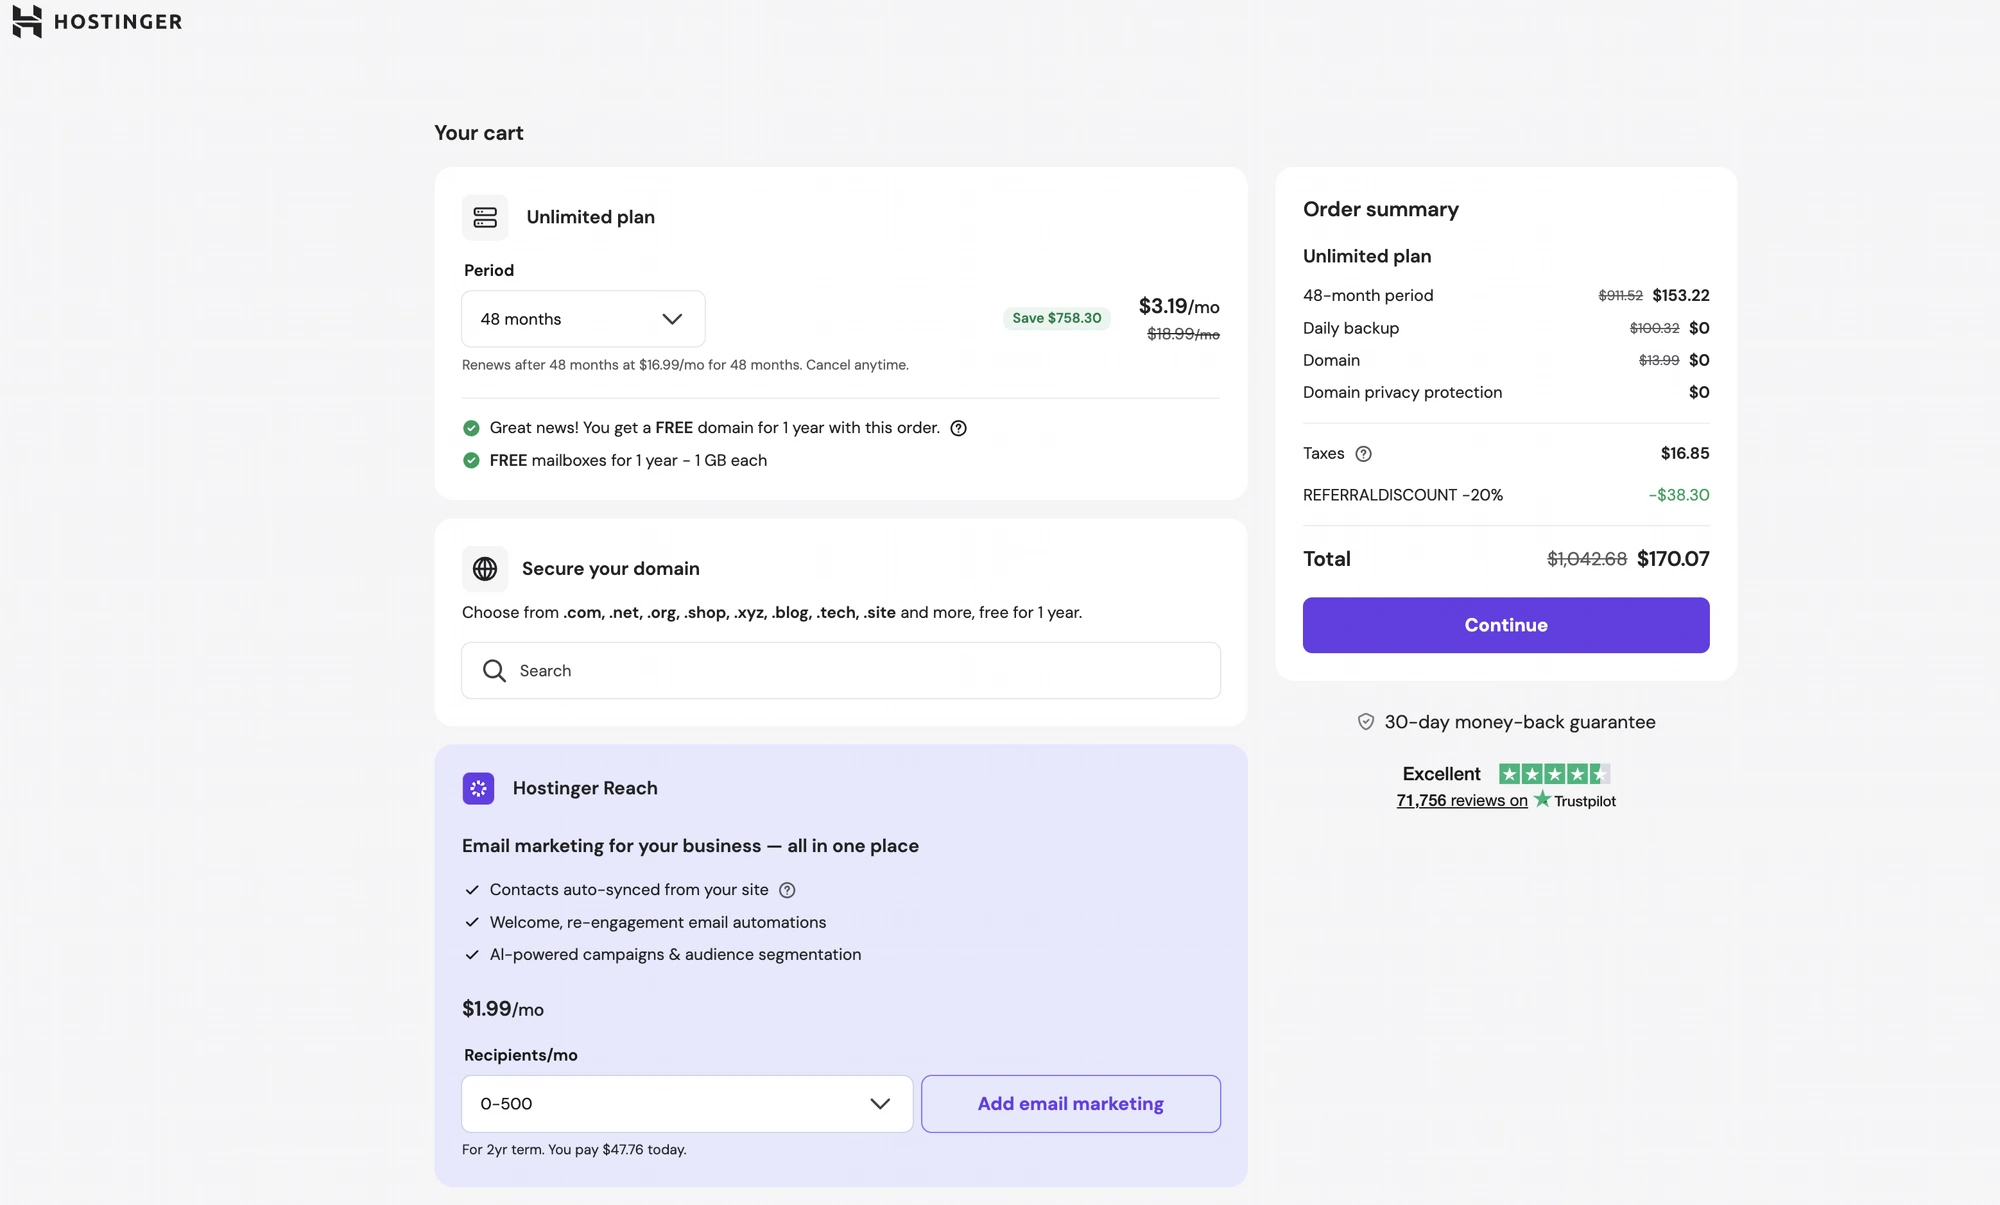This screenshot has height=1205, width=2000.
Task: Click the REFERRALDISCOUNT -20% label
Action: coord(1403,495)
